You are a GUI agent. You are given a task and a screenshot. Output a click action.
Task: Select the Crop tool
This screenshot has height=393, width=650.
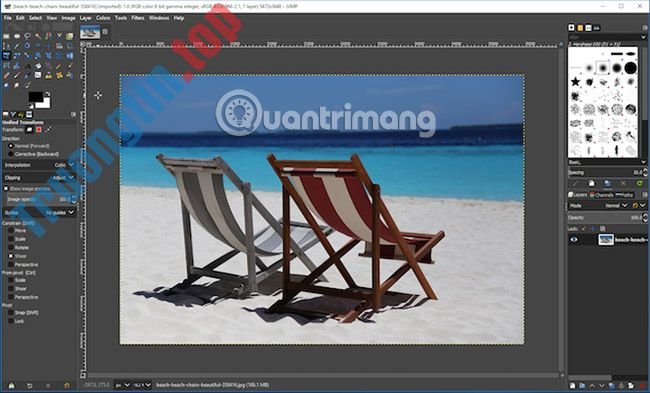69,46
